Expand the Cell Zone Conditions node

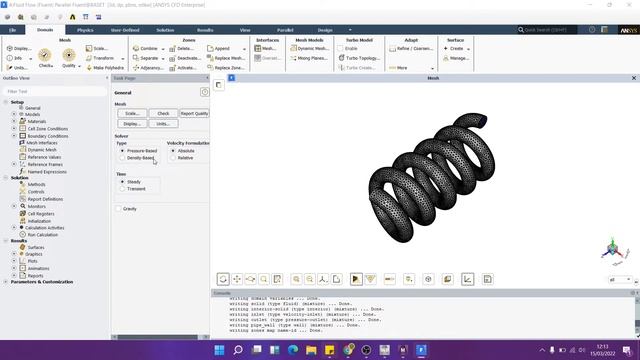(14, 129)
